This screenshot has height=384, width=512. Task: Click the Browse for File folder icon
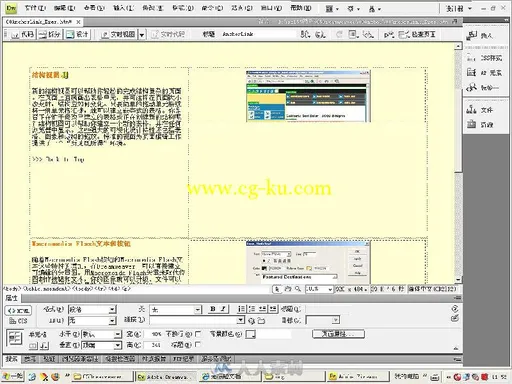pyautogui.click(x=262, y=321)
